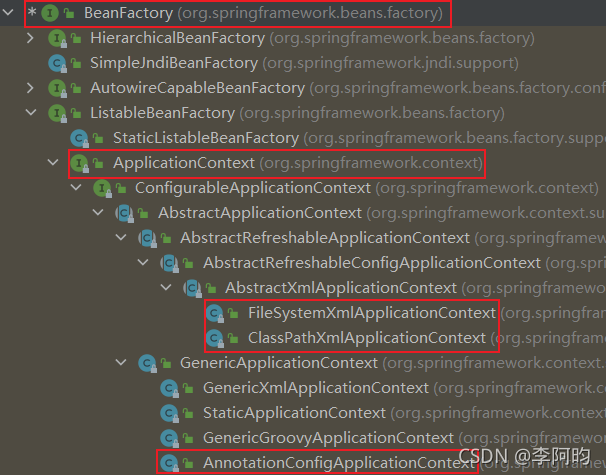The image size is (606, 475).
Task: Click the AbstractApplicationContext abstract class icon
Action: [x=125, y=213]
